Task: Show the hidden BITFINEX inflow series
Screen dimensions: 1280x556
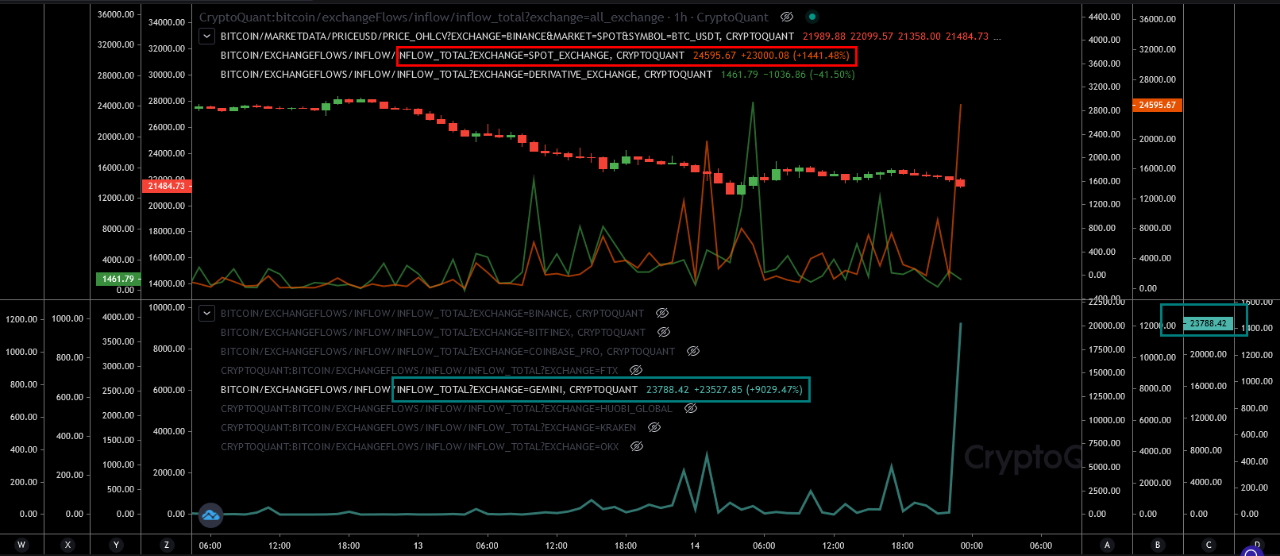Action: tap(662, 332)
